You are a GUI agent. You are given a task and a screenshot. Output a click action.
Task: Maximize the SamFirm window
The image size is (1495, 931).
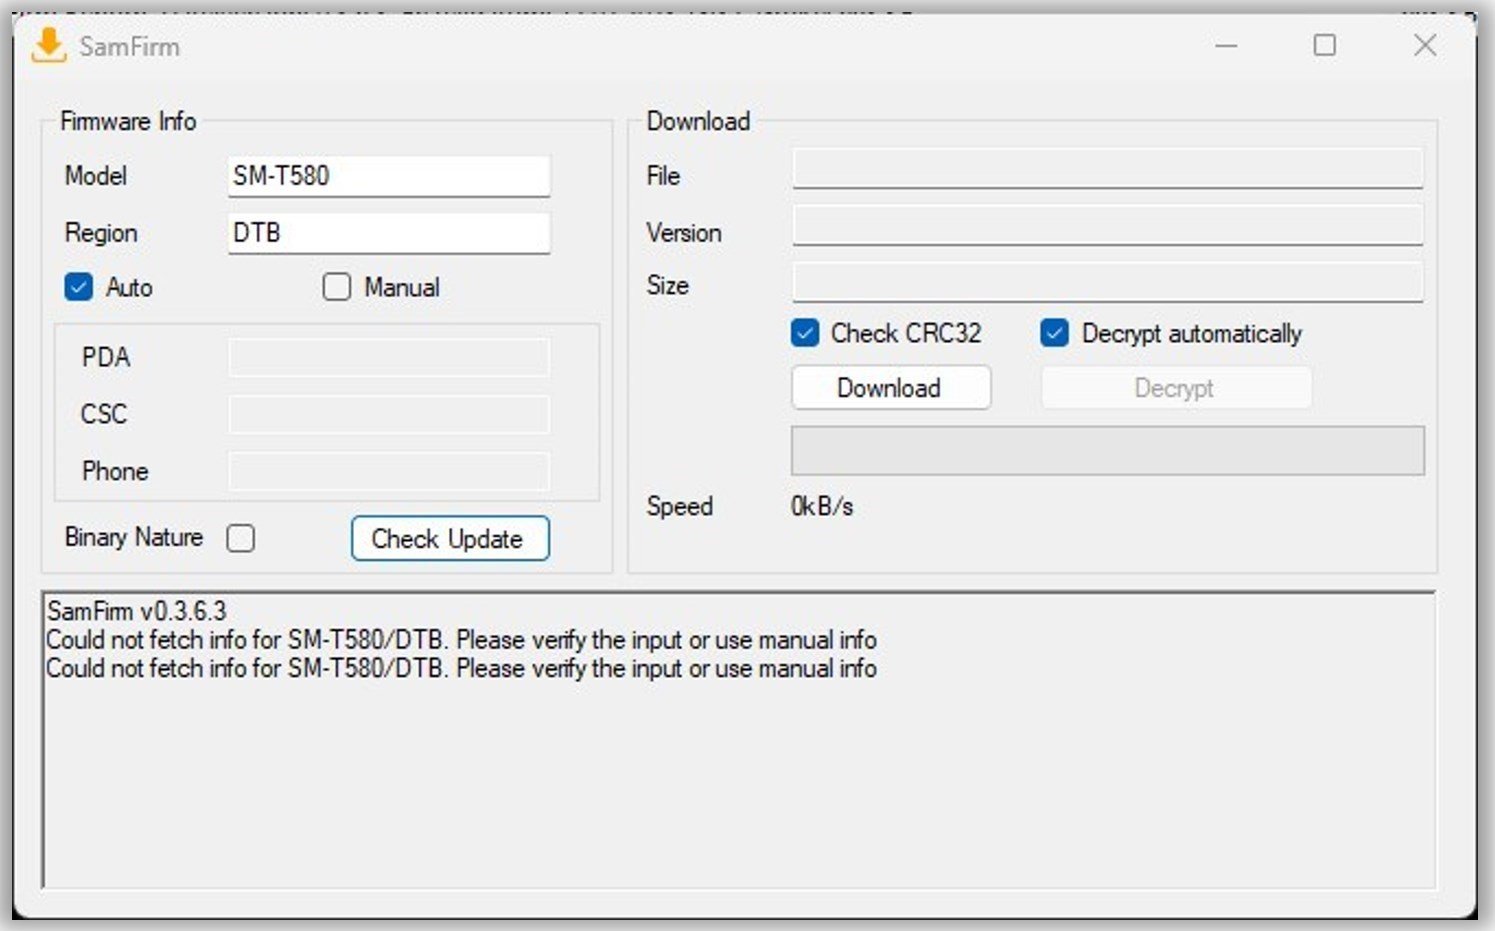click(x=1324, y=46)
